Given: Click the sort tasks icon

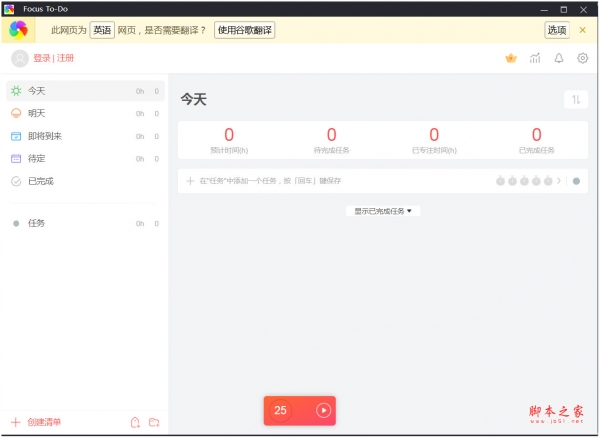Looking at the screenshot, I should pos(576,99).
